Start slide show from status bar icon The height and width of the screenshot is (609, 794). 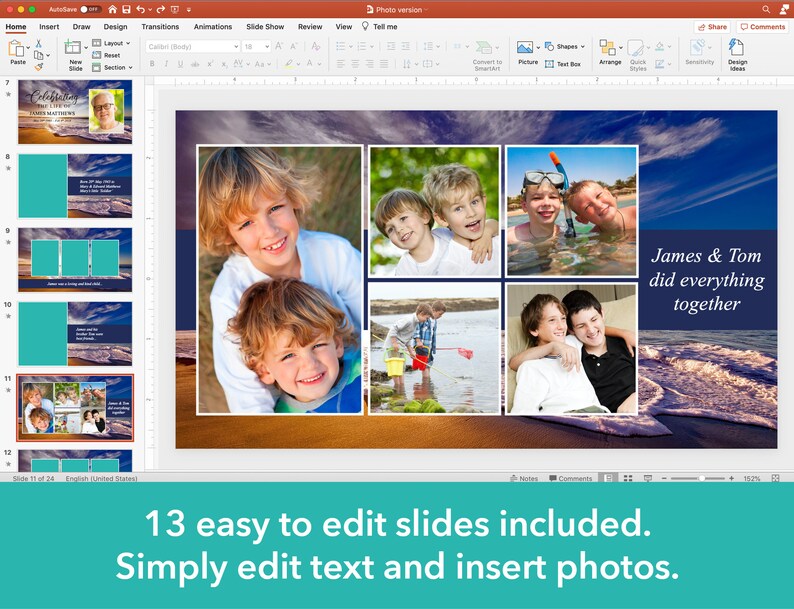click(648, 478)
